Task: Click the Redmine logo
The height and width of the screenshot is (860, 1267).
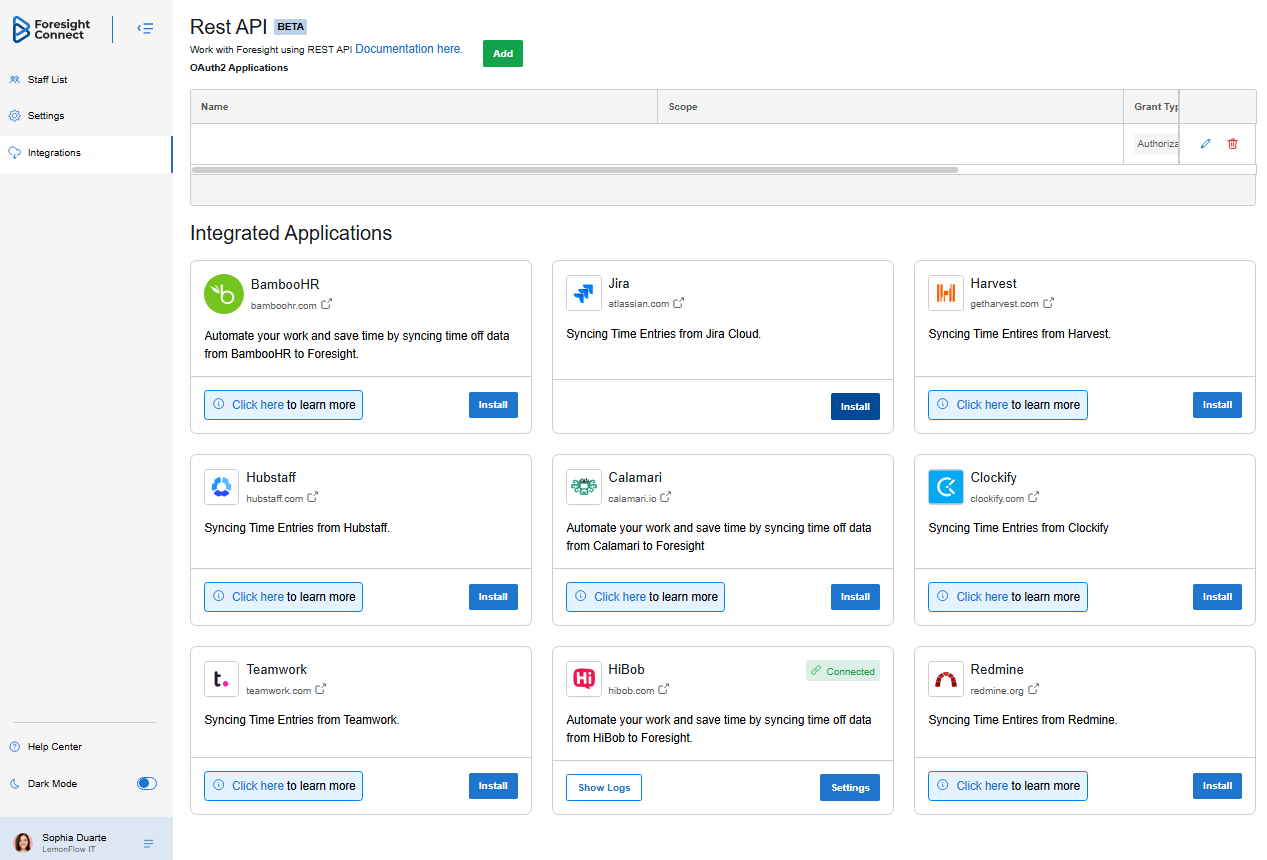Action: tap(946, 679)
